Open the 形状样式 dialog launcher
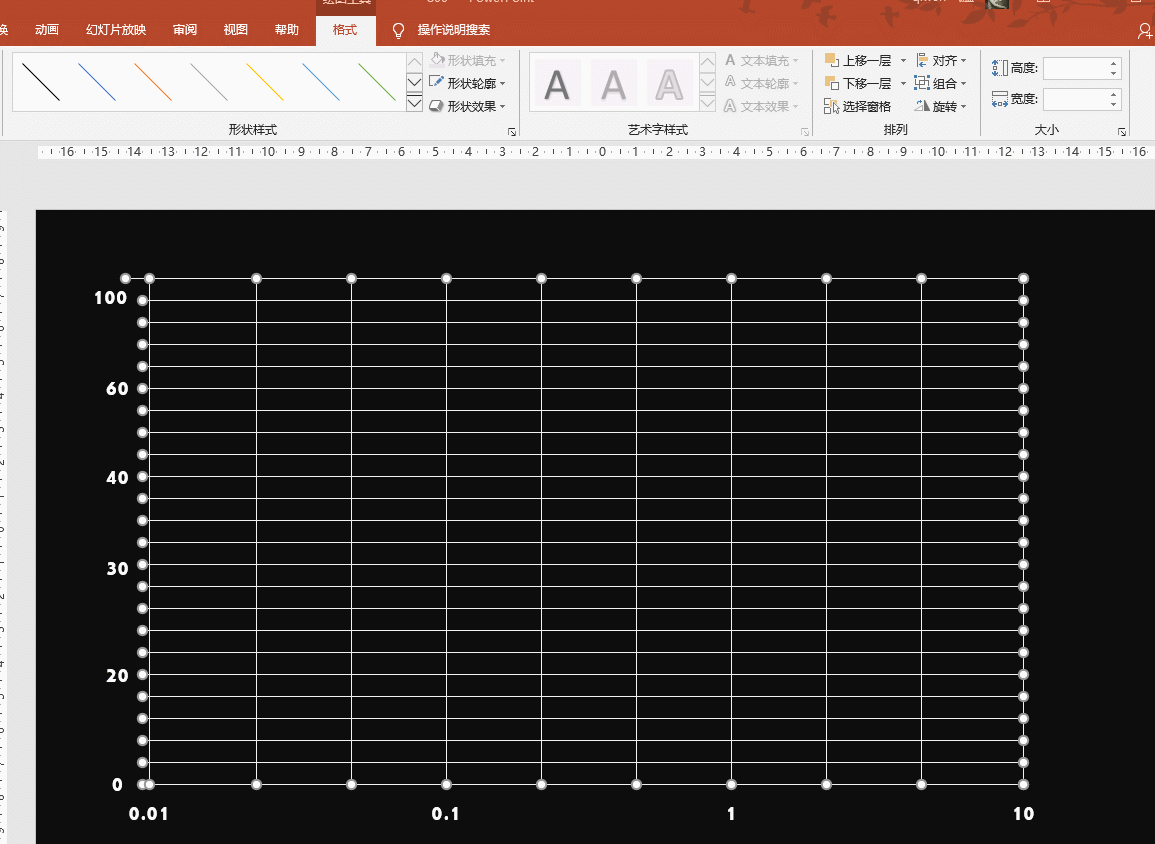 coord(512,132)
